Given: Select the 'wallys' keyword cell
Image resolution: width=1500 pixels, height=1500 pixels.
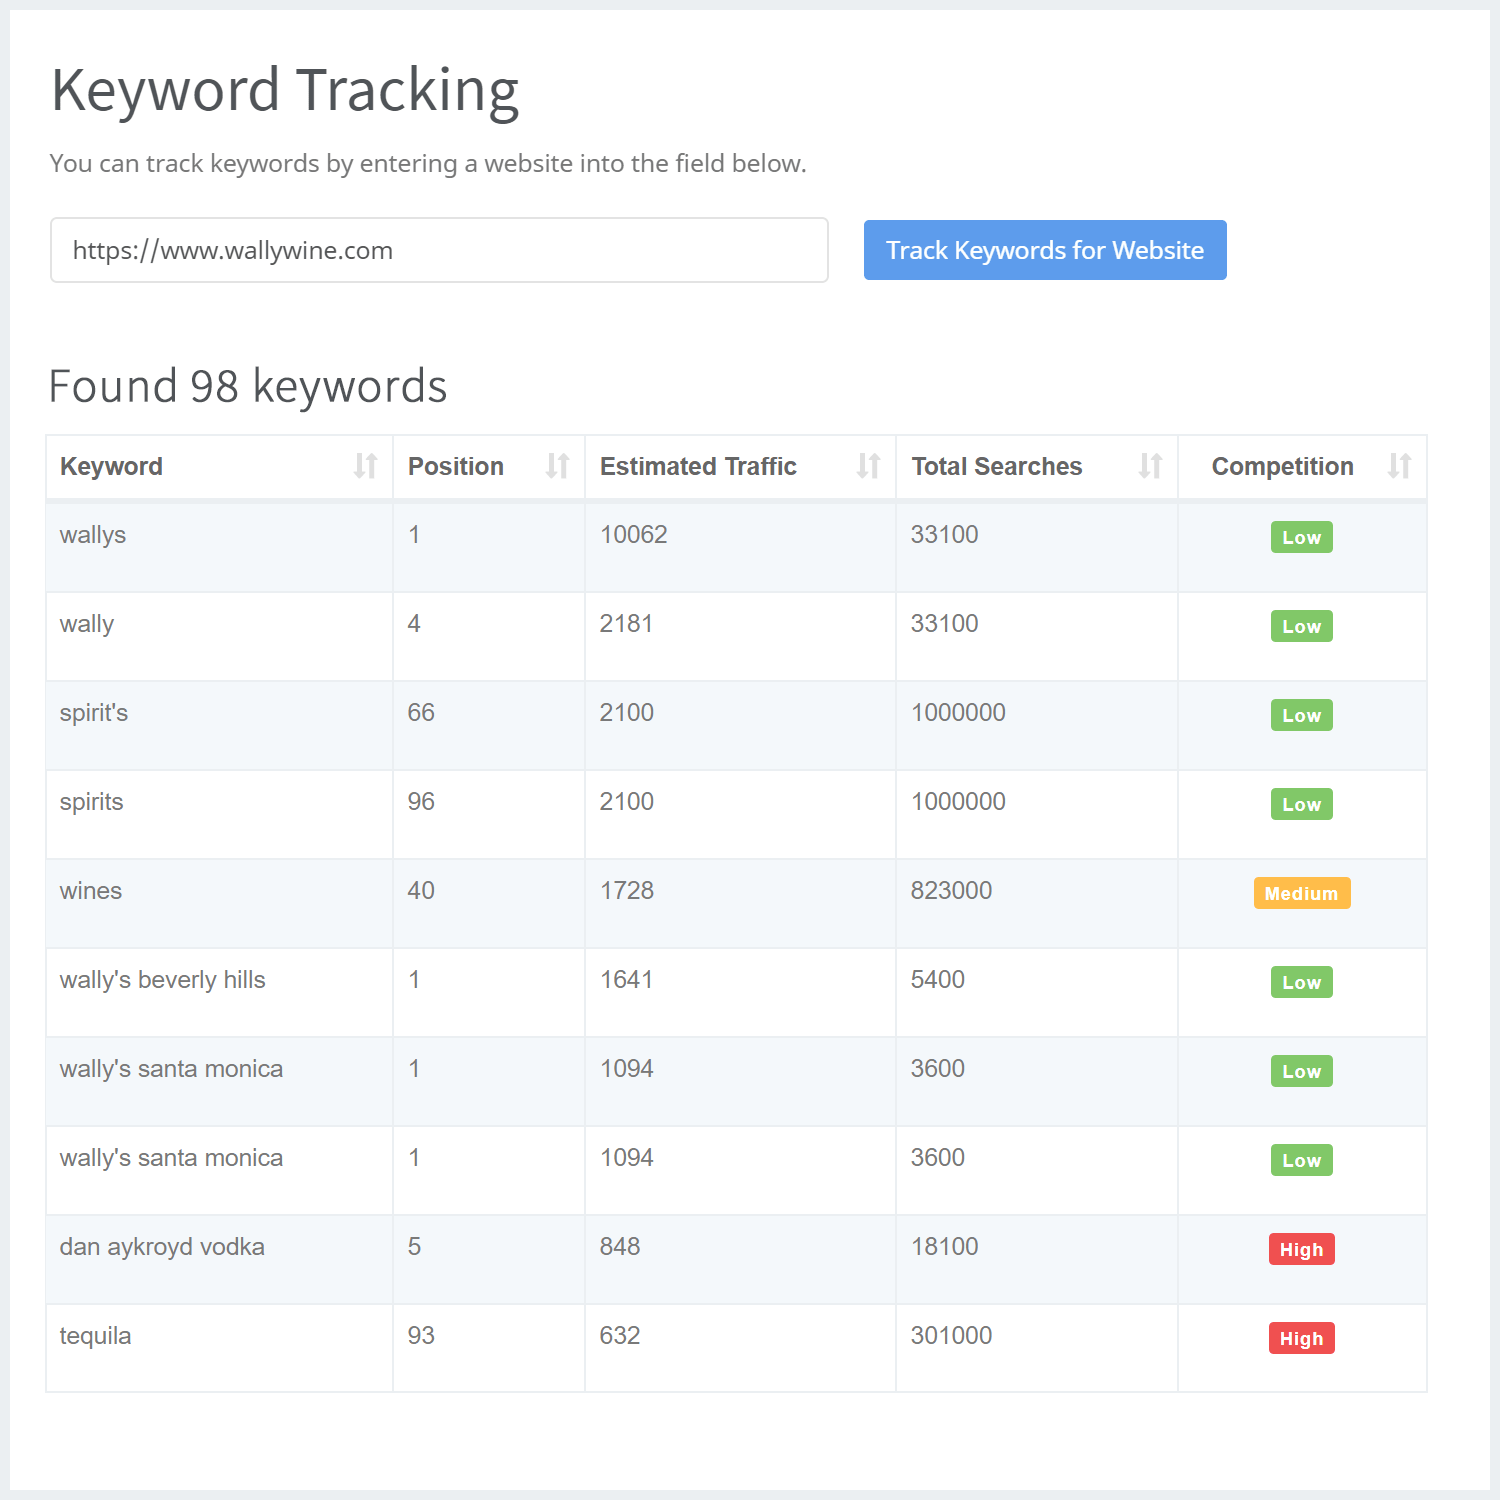Looking at the screenshot, I should point(93,535).
